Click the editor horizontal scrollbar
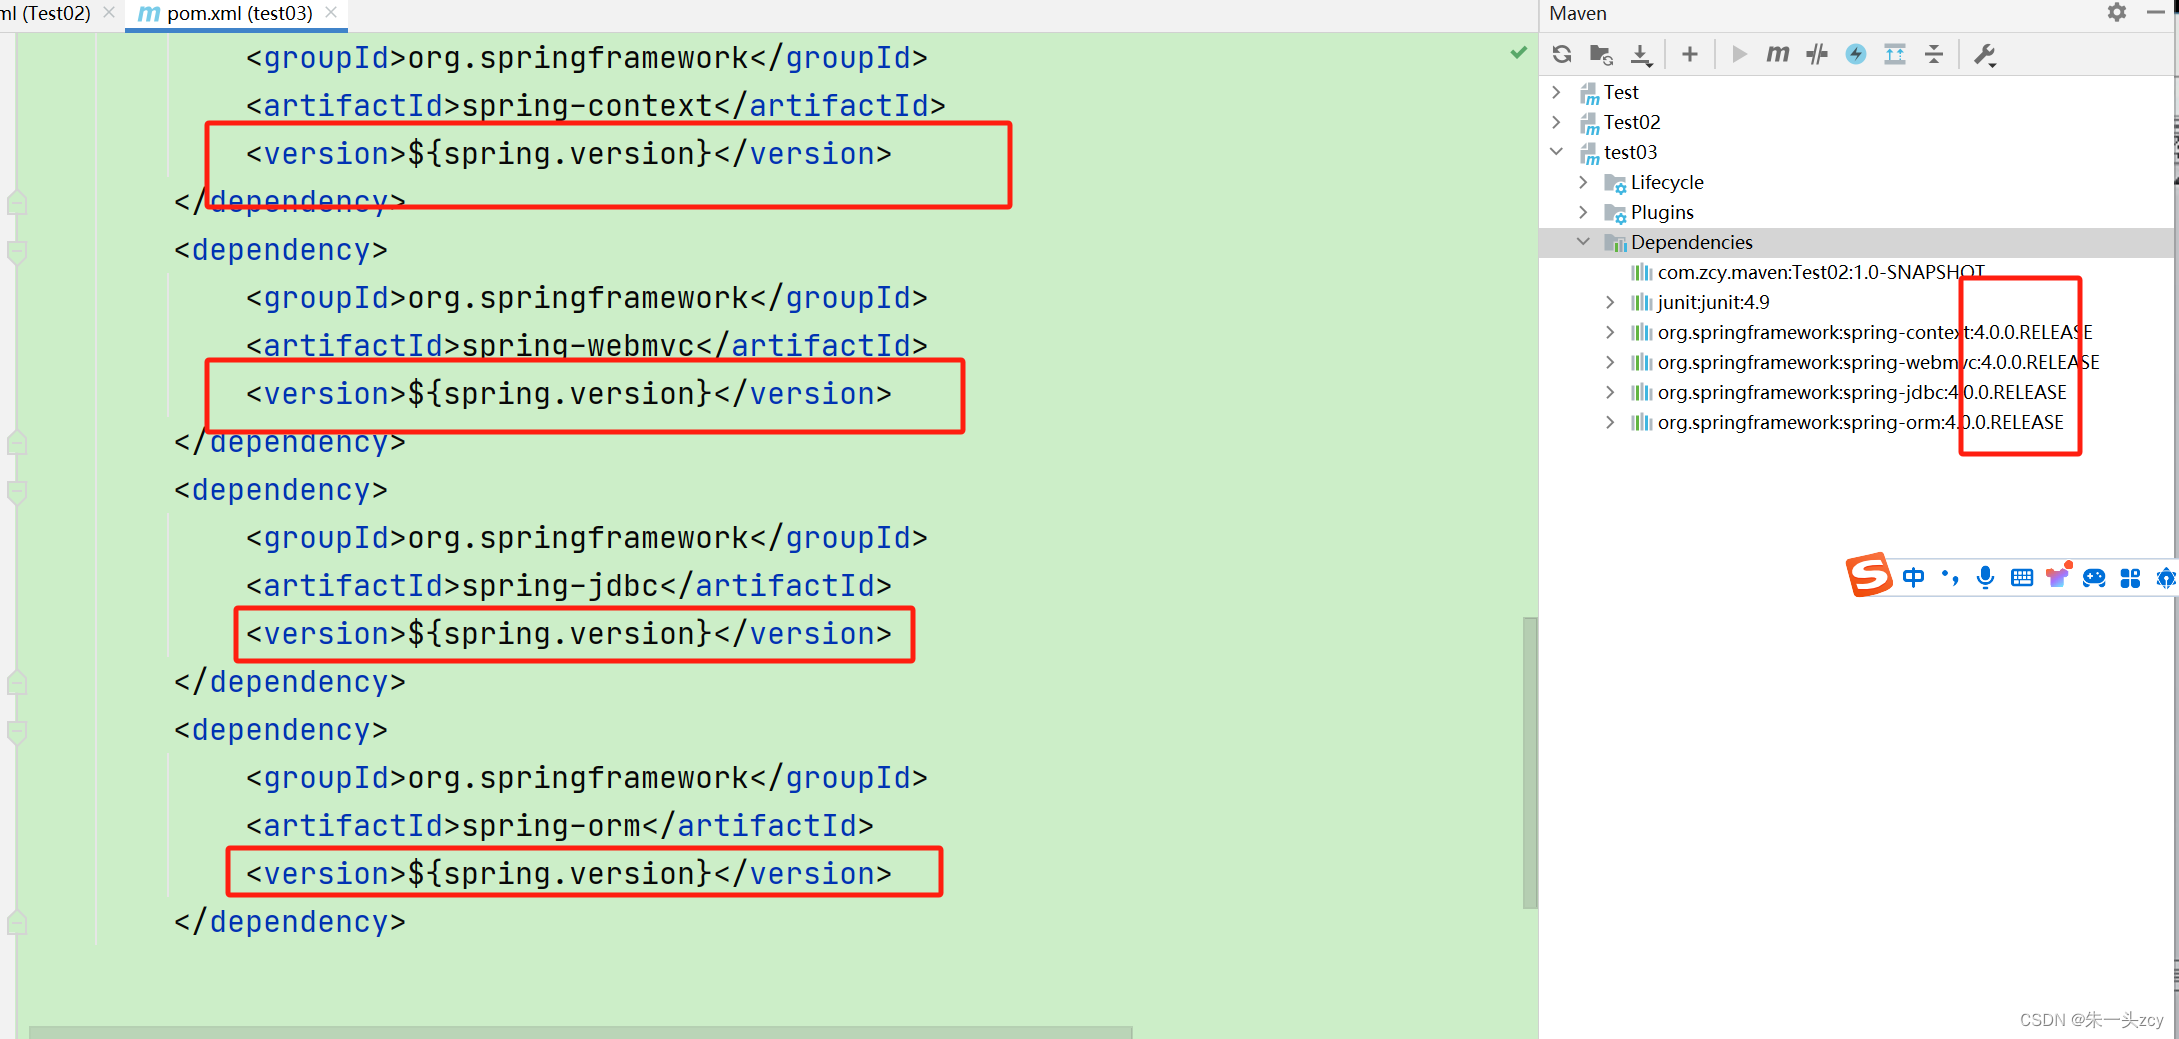Viewport: 2179px width, 1039px height. tap(580, 1032)
